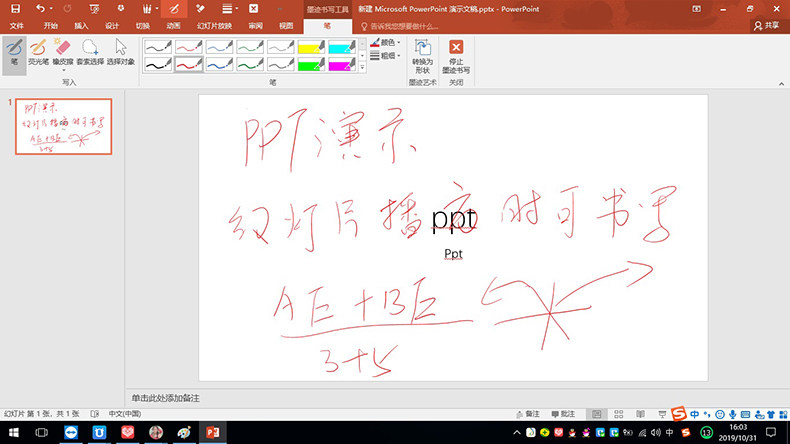Click 停止墨迹书写 stop inking button

tap(456, 56)
